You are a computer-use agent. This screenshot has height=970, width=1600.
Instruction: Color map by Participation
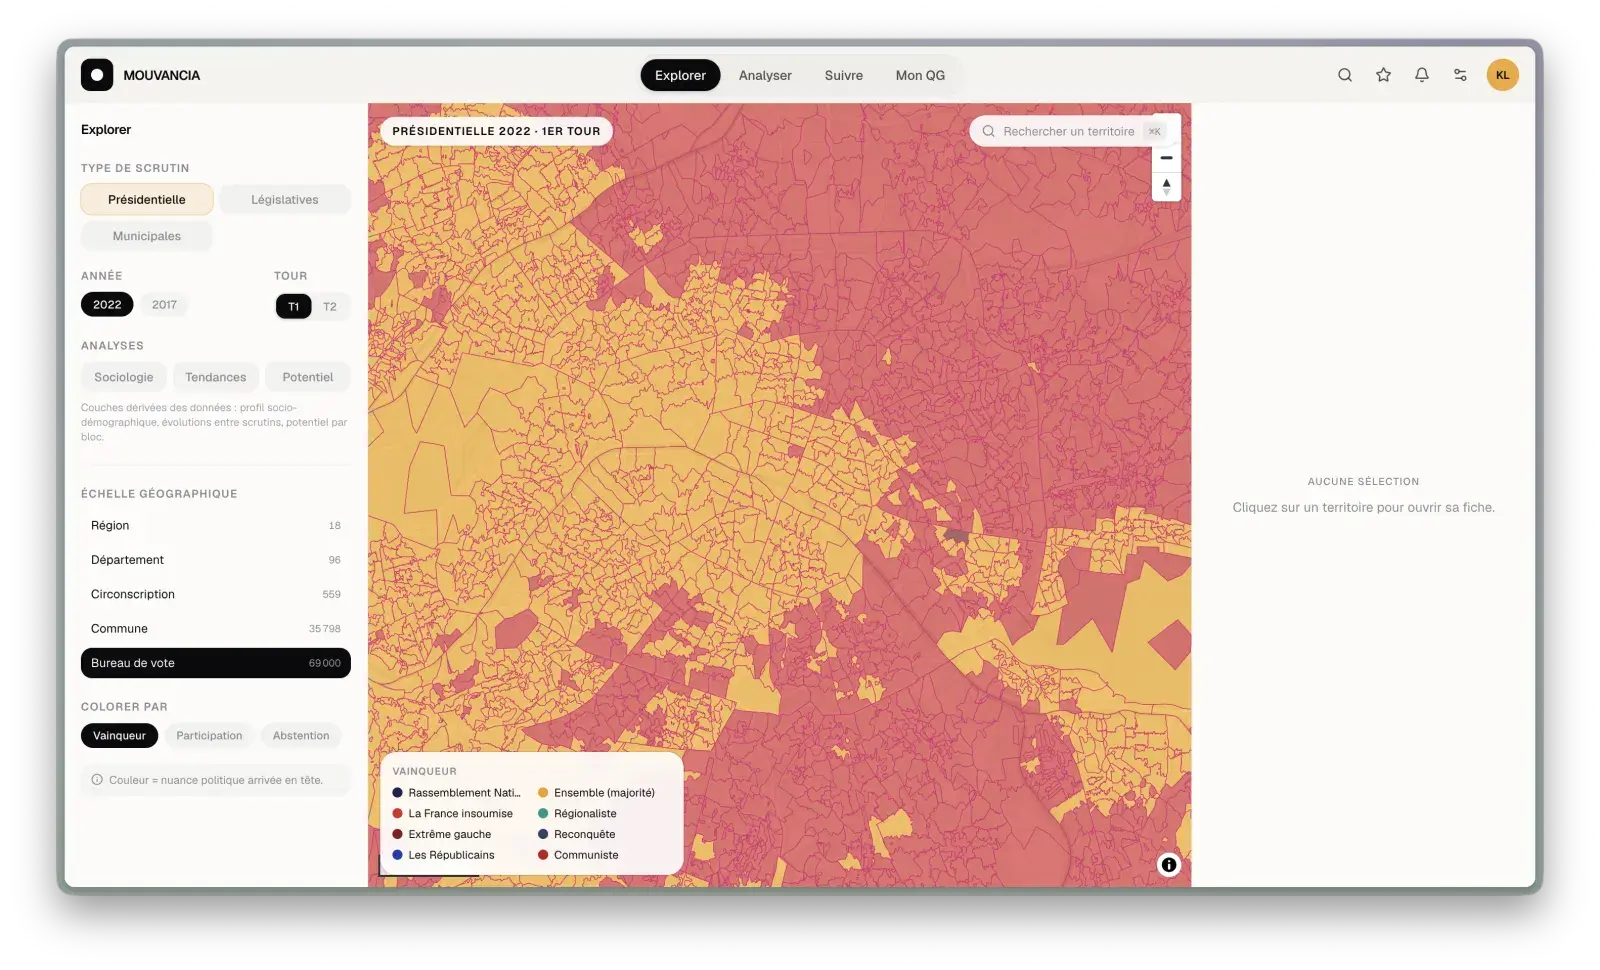(x=209, y=736)
